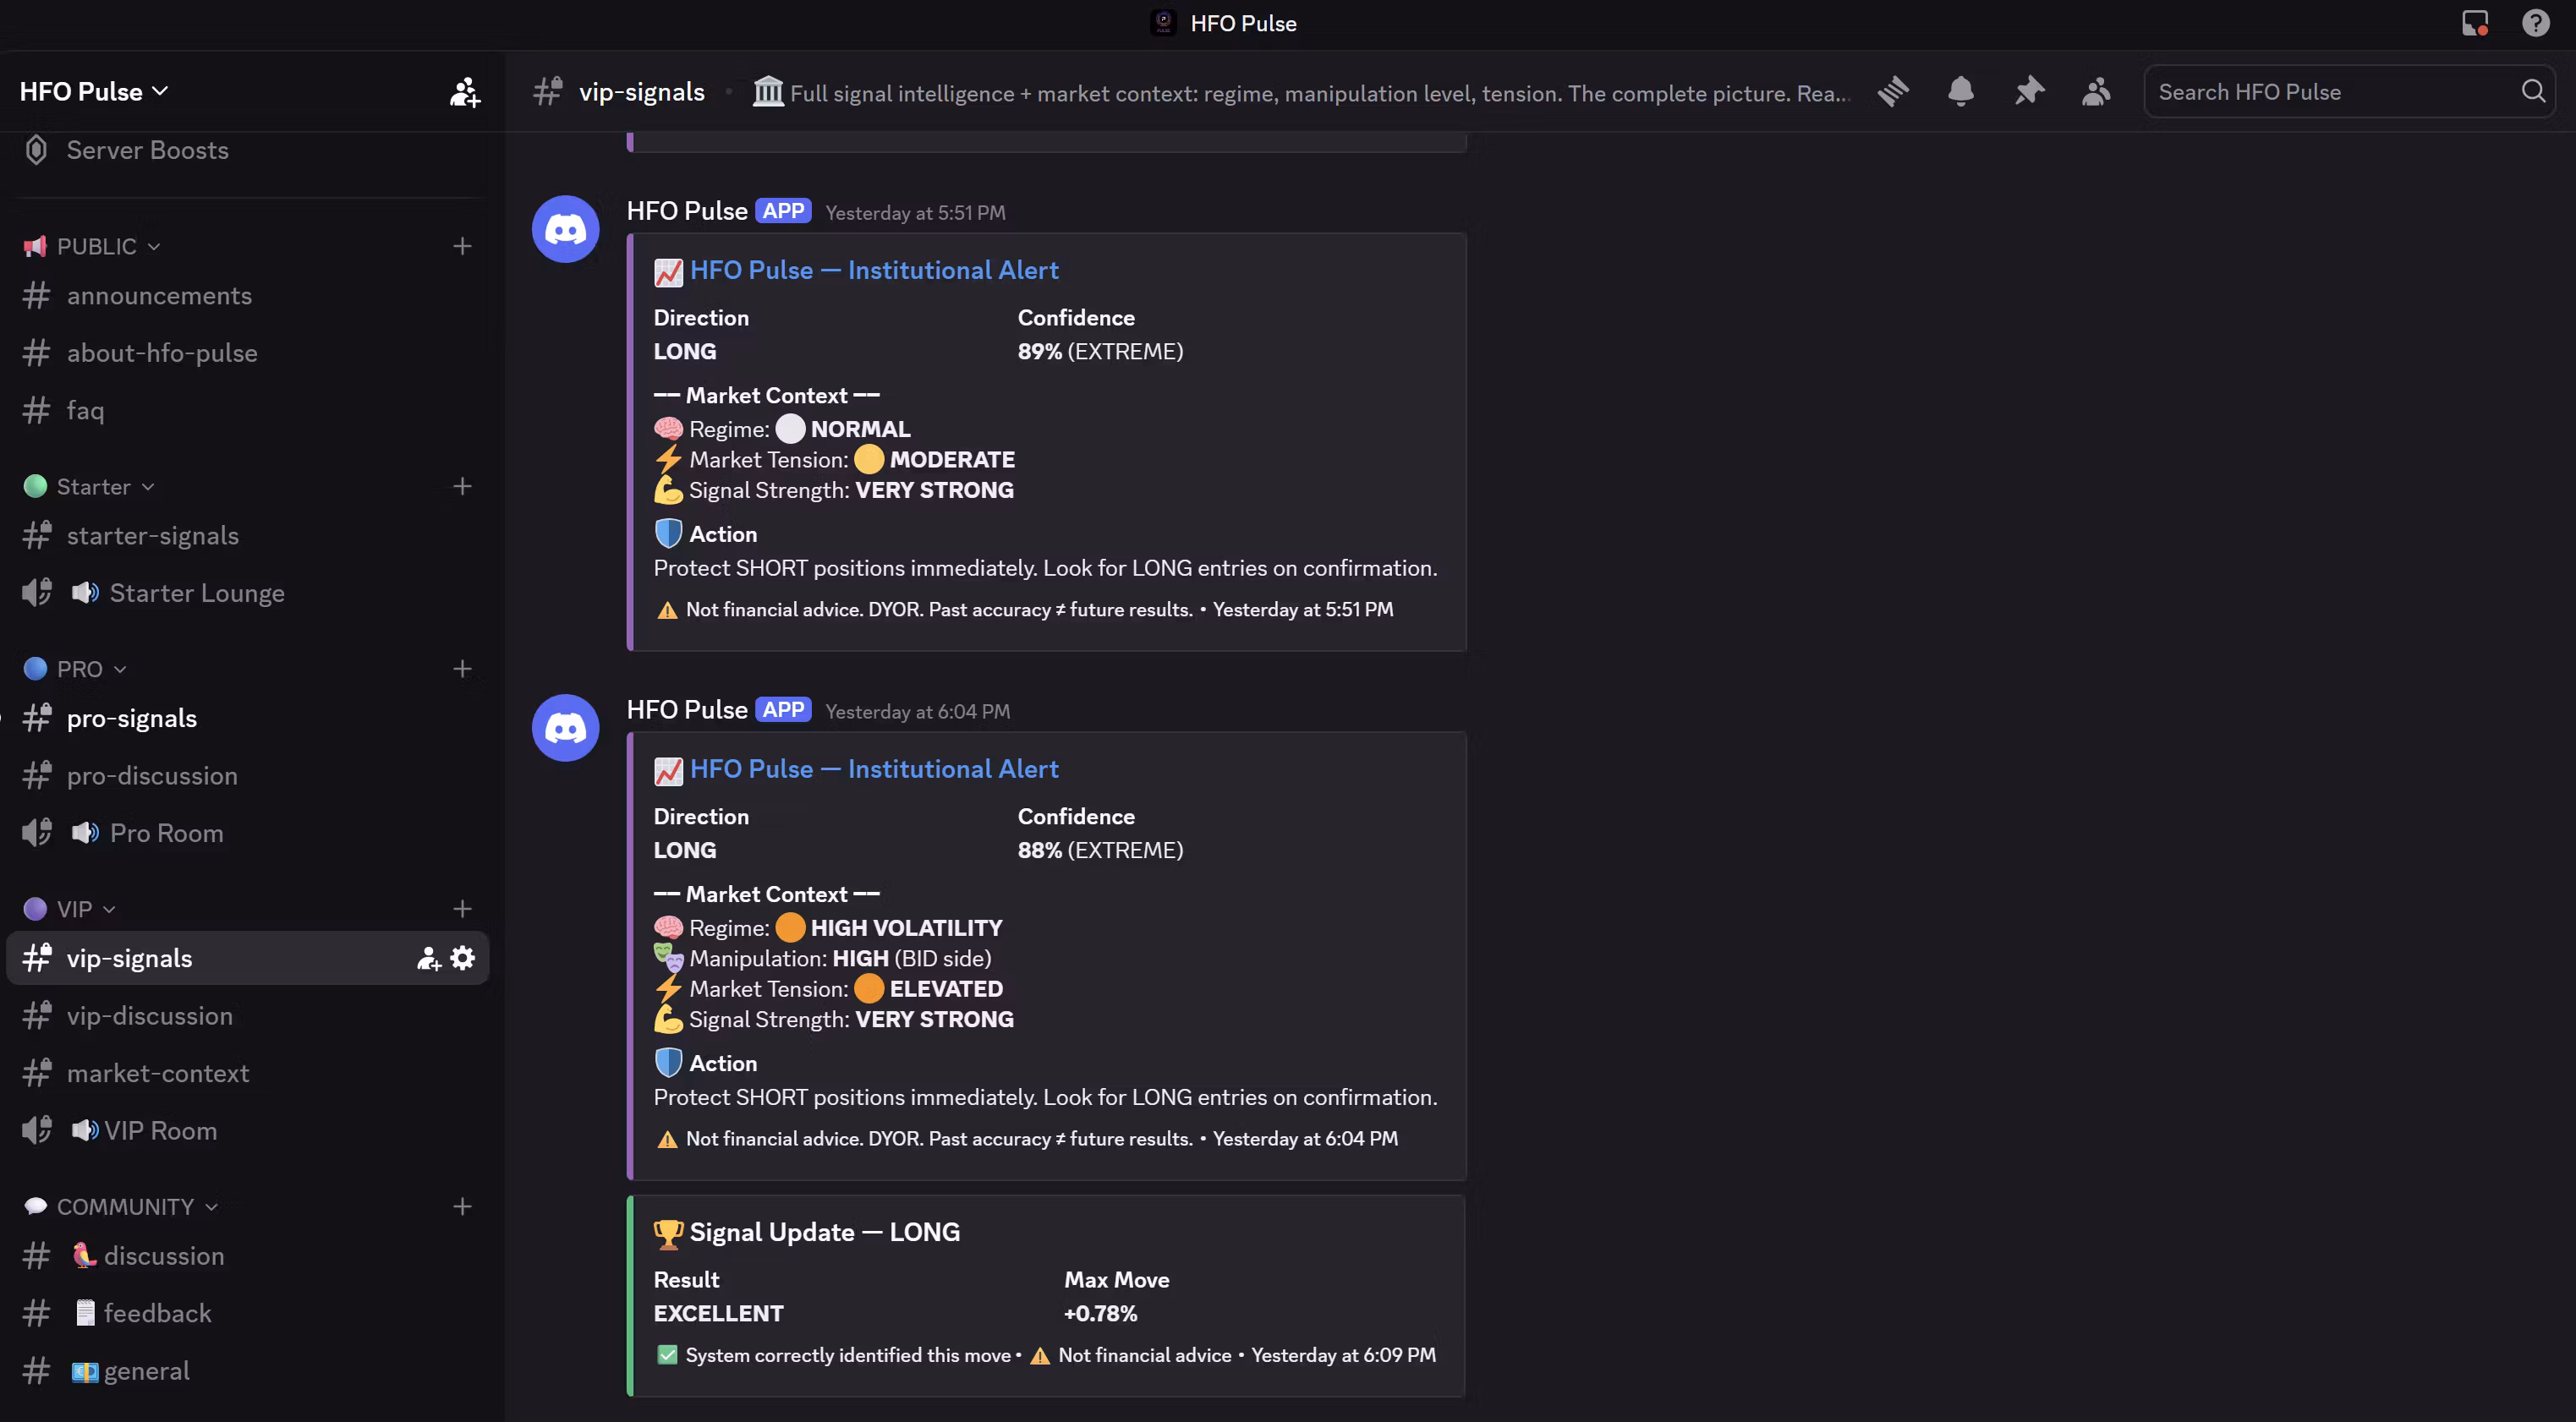The height and width of the screenshot is (1422, 2576).
Task: Add a channel to the PUBLIC category
Action: [462, 246]
